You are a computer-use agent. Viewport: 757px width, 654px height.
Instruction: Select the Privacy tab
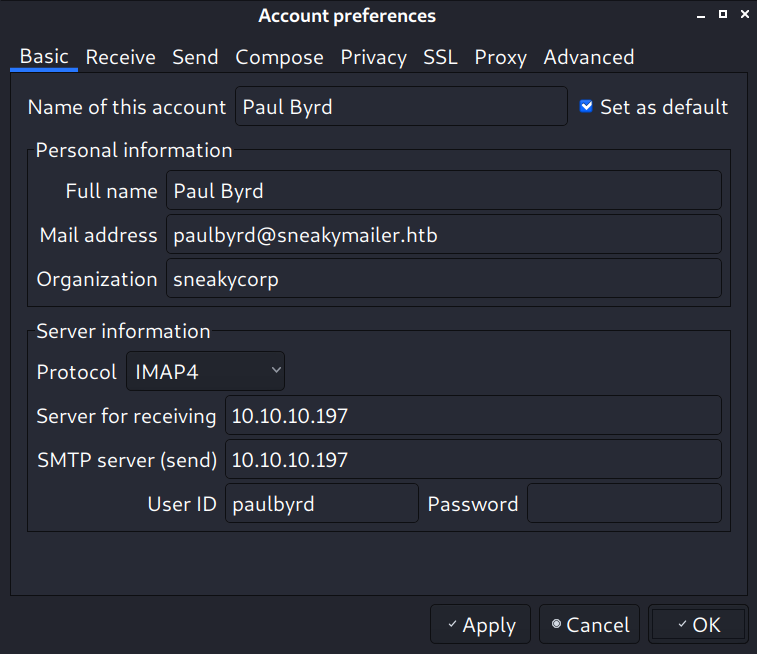click(373, 57)
